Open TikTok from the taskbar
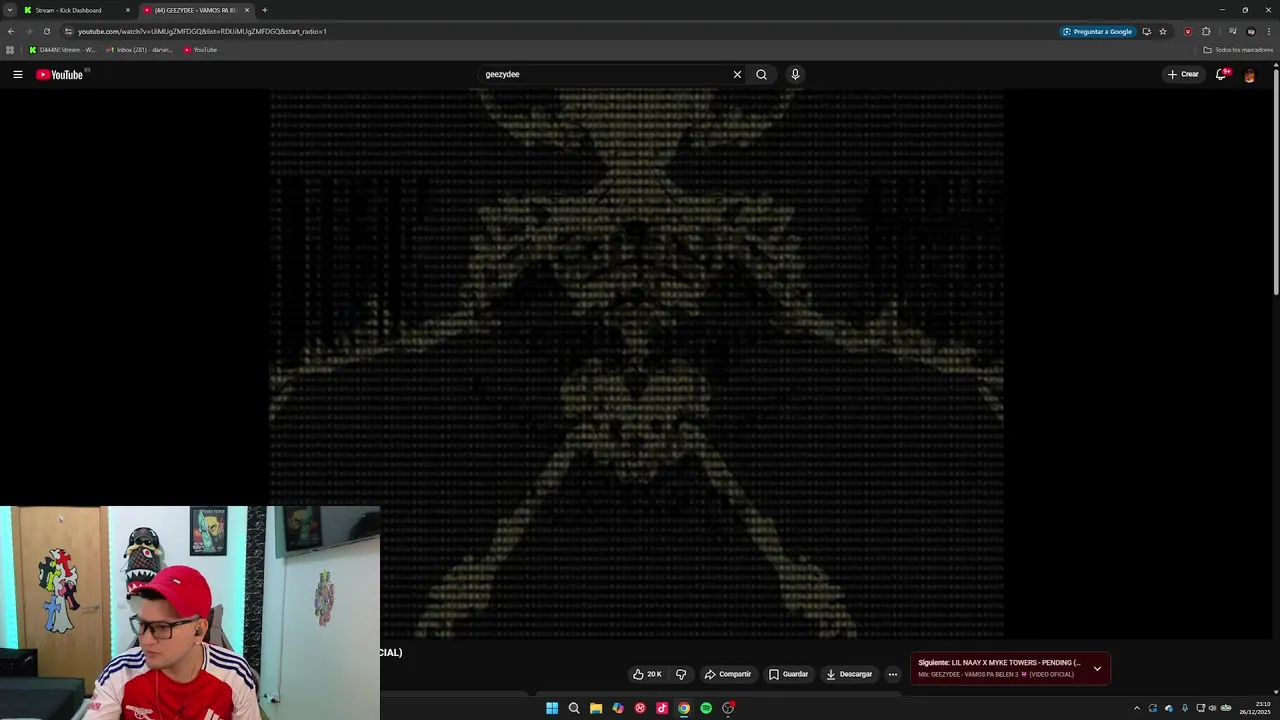Viewport: 1280px width, 720px height. click(662, 708)
